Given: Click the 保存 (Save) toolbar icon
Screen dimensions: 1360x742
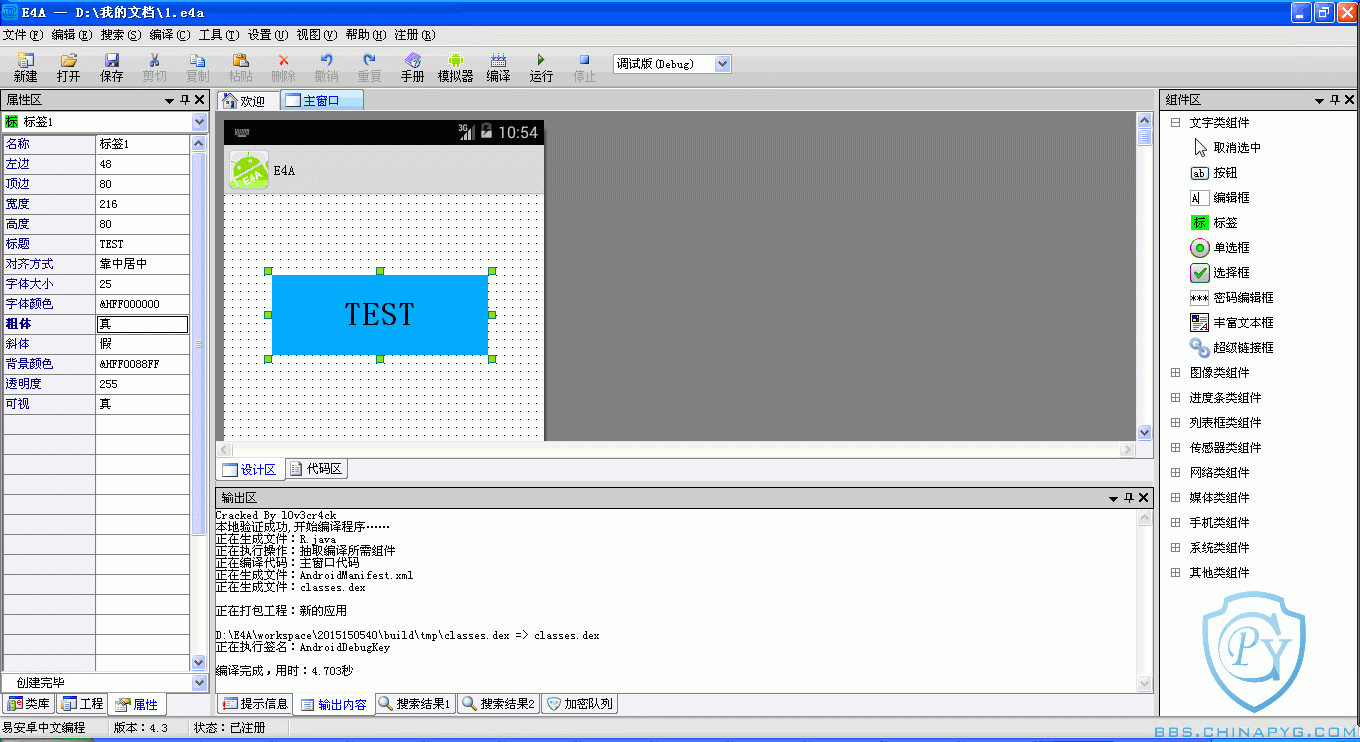Looking at the screenshot, I should 111,68.
